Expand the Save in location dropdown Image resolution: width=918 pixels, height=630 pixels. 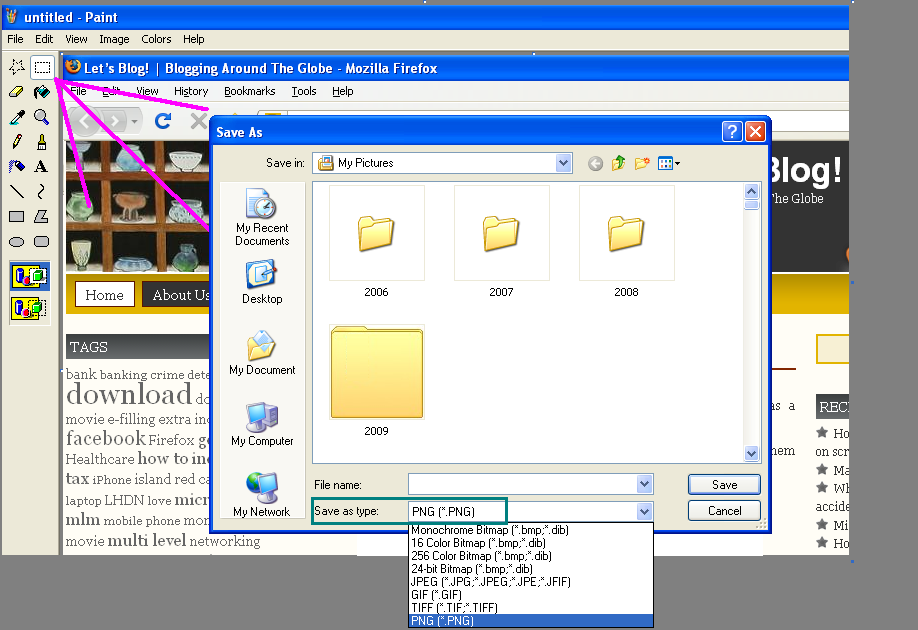[x=563, y=163]
